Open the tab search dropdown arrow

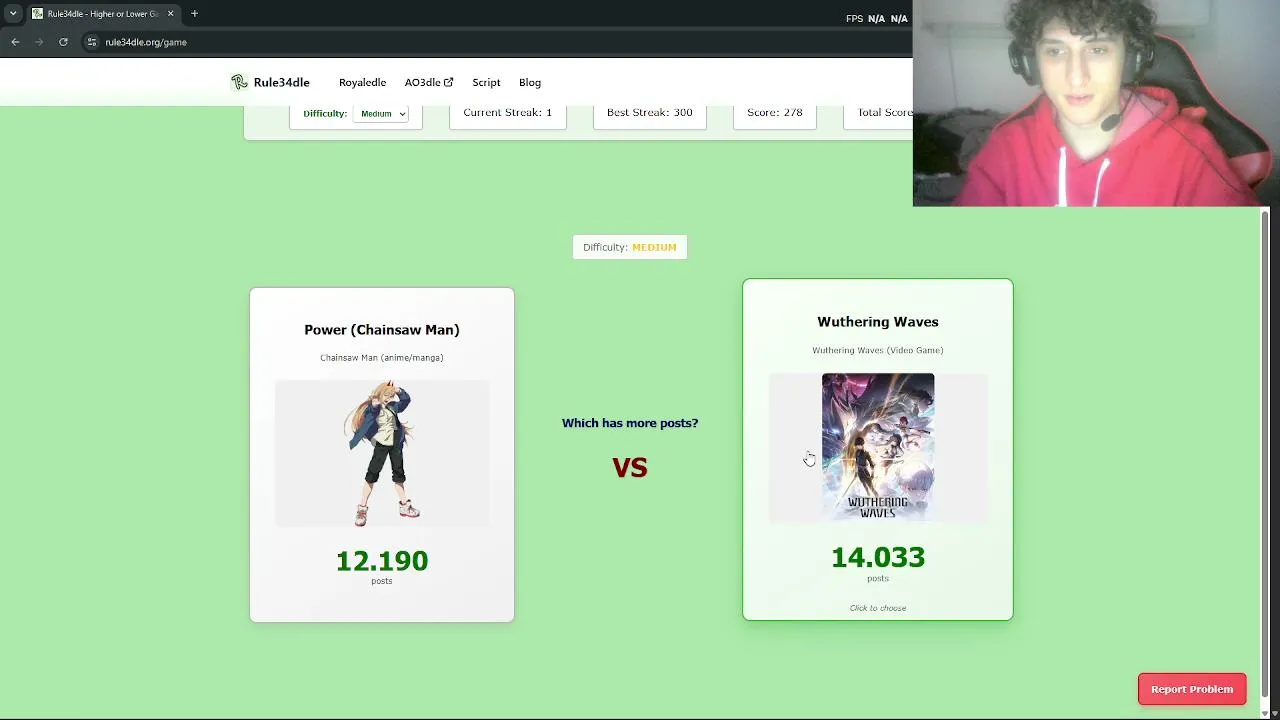(13, 14)
